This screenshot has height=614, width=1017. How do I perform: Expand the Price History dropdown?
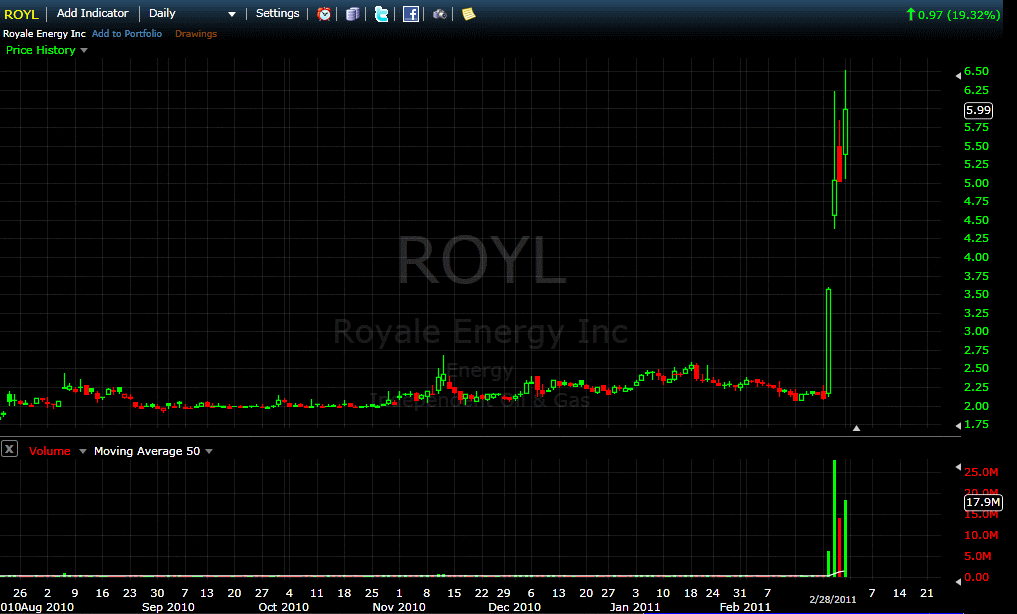coord(84,51)
